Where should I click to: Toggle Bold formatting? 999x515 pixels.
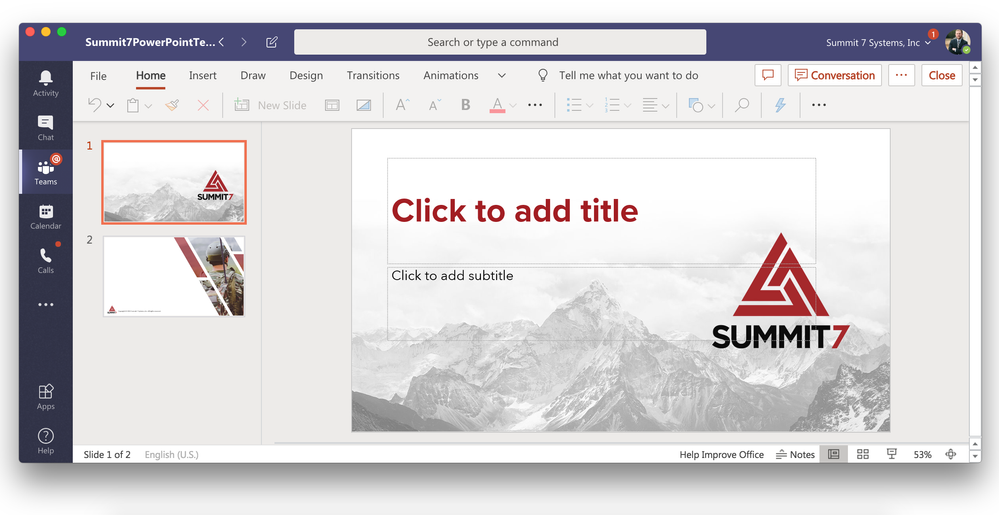pos(466,105)
